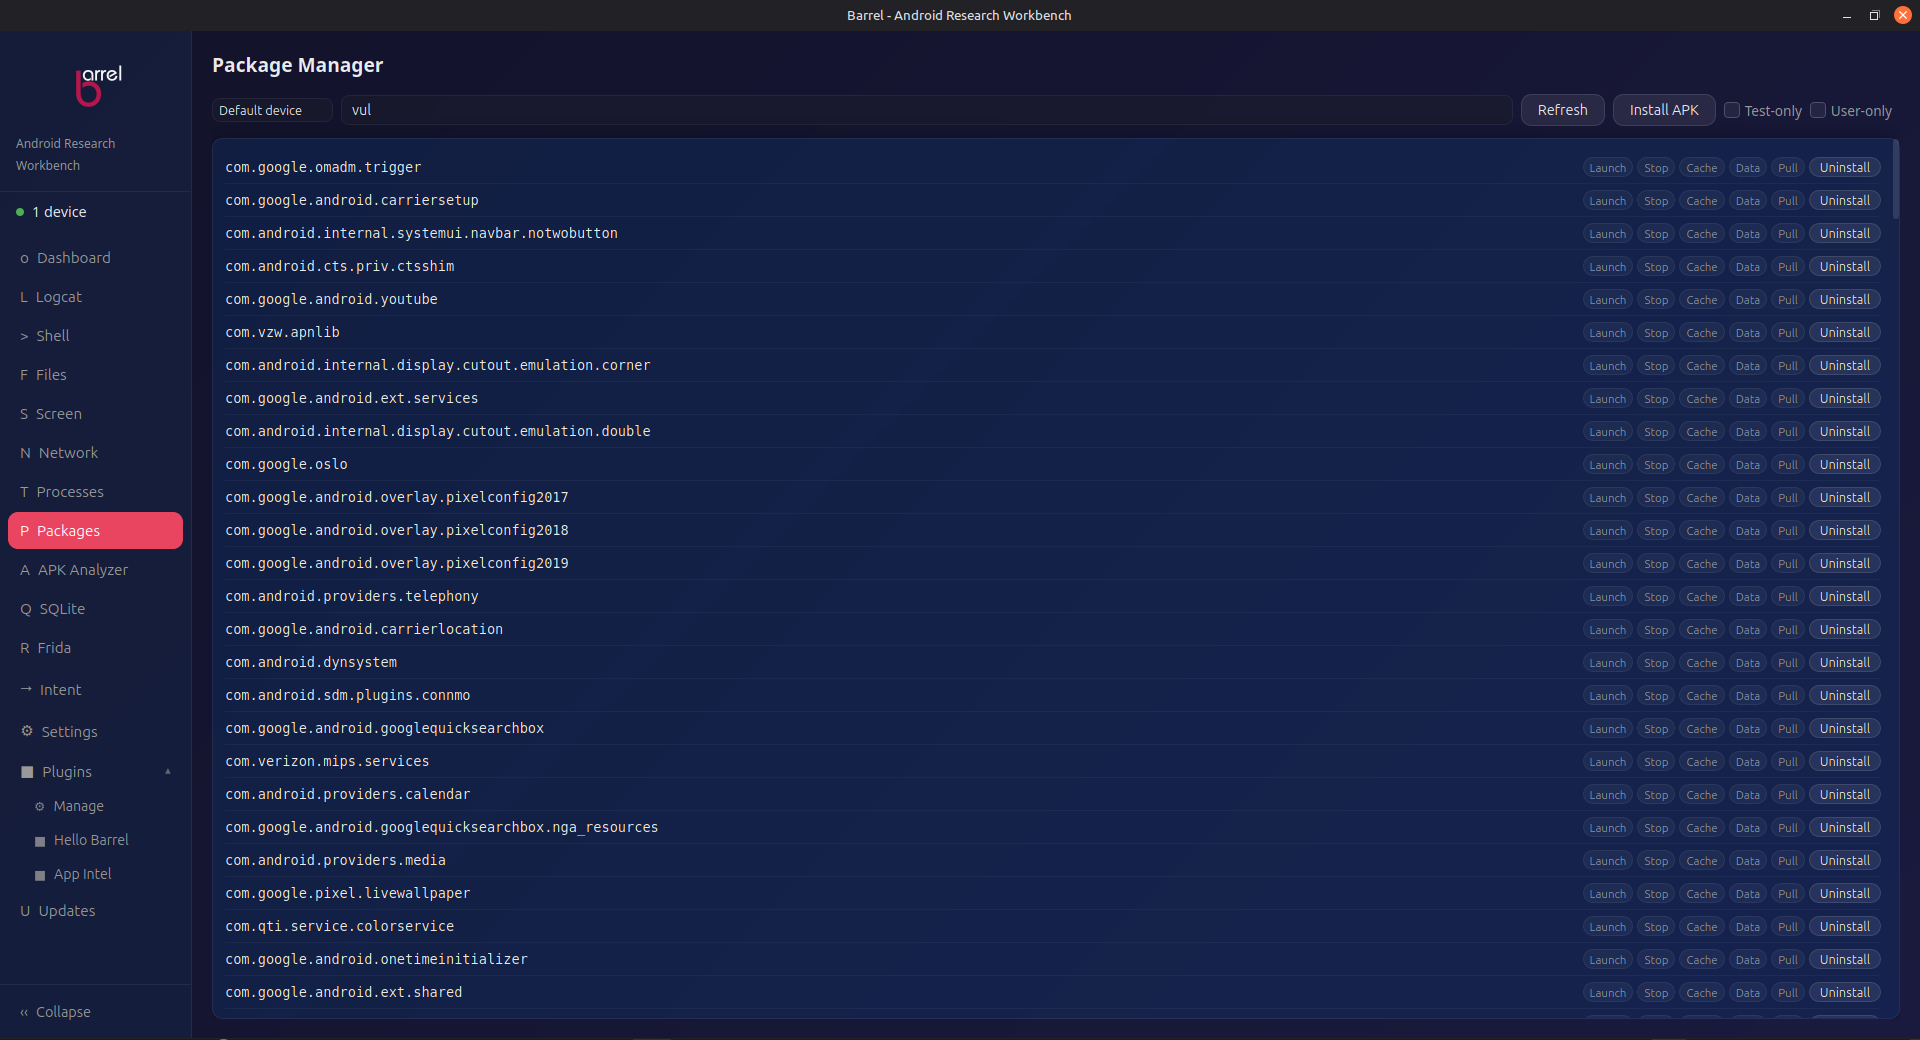Open the SQLite section
Image resolution: width=1920 pixels, height=1040 pixels.
click(x=95, y=609)
